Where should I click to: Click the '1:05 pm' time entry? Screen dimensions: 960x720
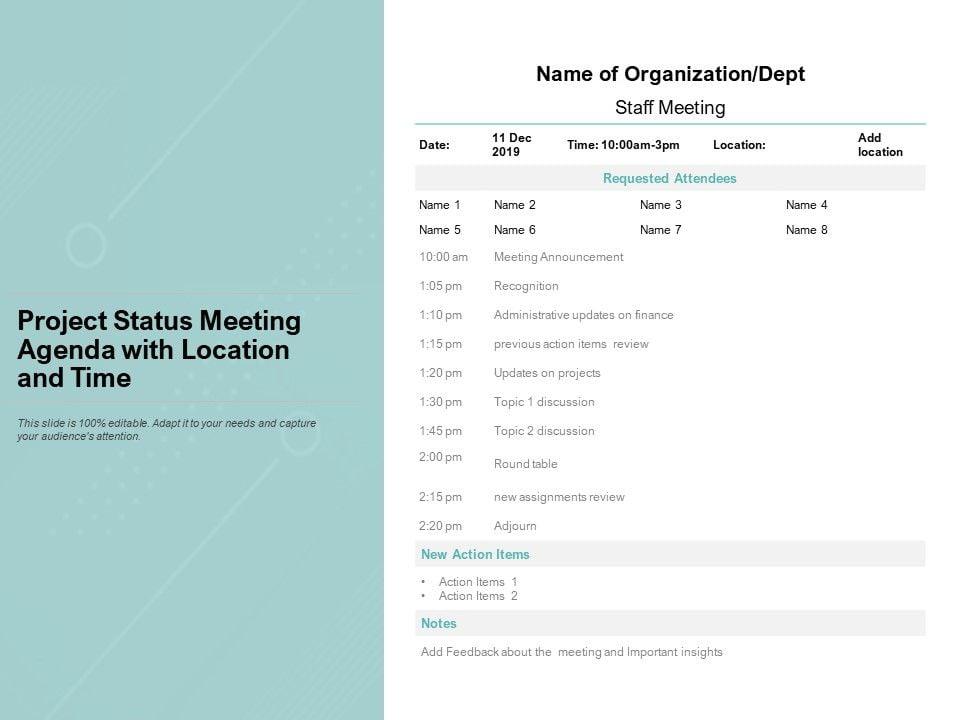440,286
